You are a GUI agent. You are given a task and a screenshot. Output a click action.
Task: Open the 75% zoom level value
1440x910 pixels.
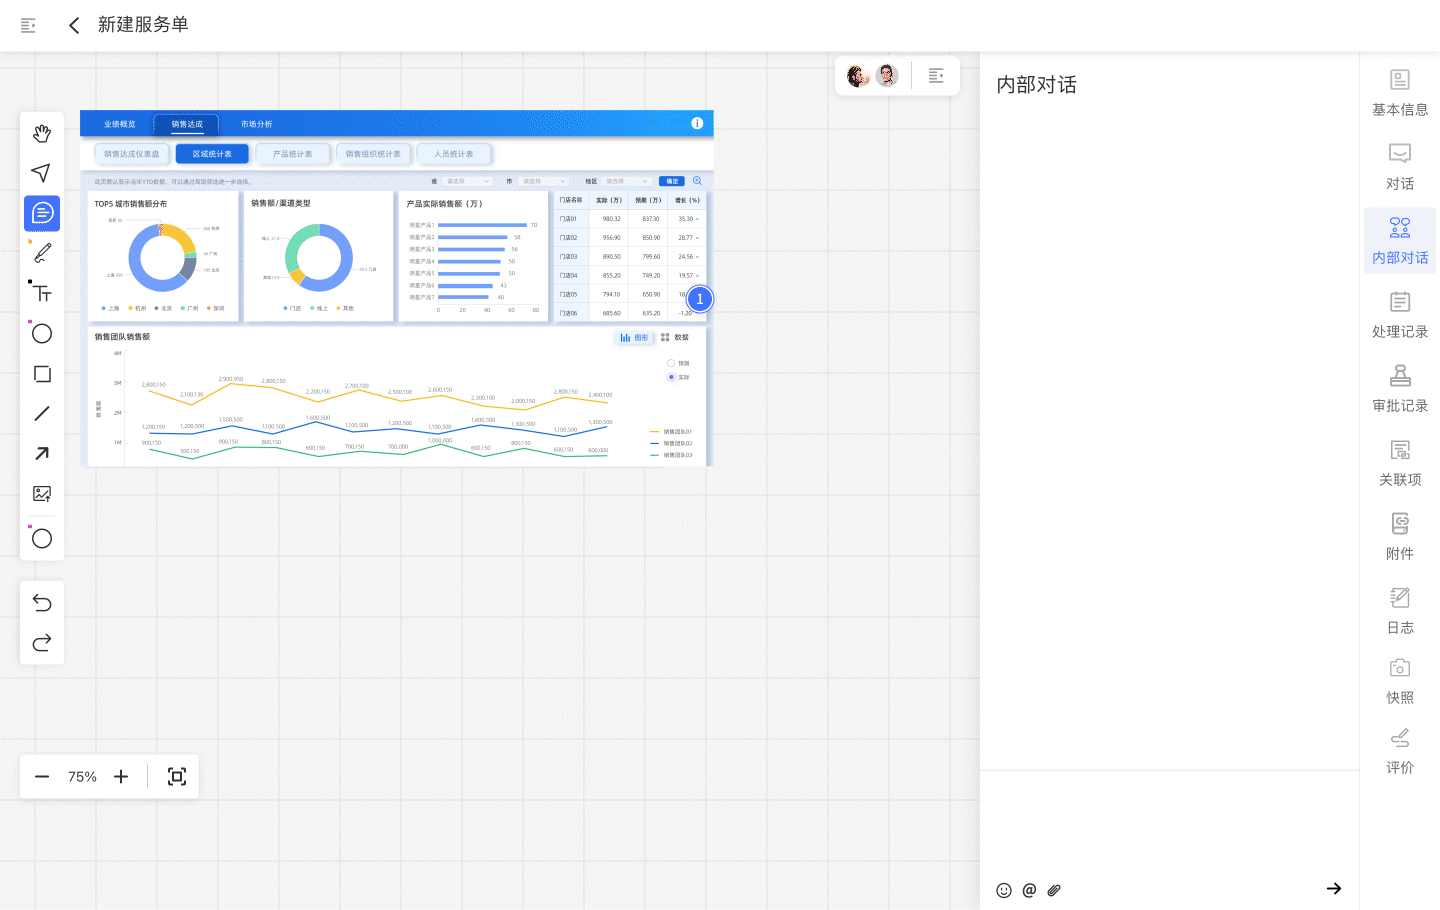82,777
